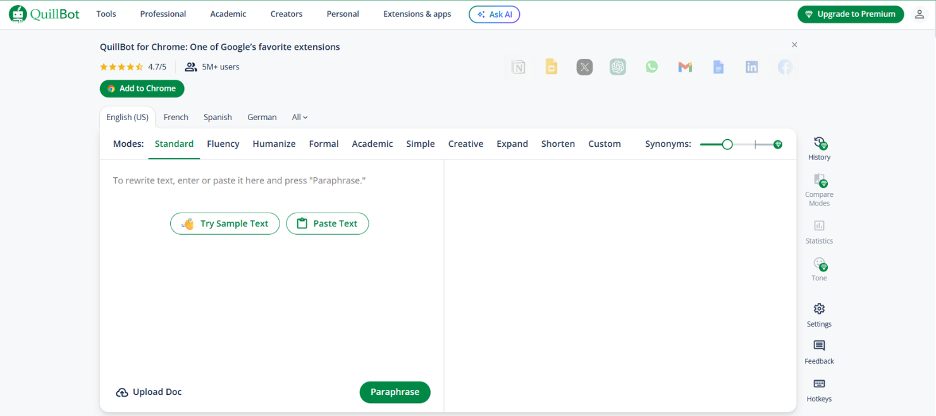Open the Creators menu
This screenshot has width=936, height=416.
[286, 14]
